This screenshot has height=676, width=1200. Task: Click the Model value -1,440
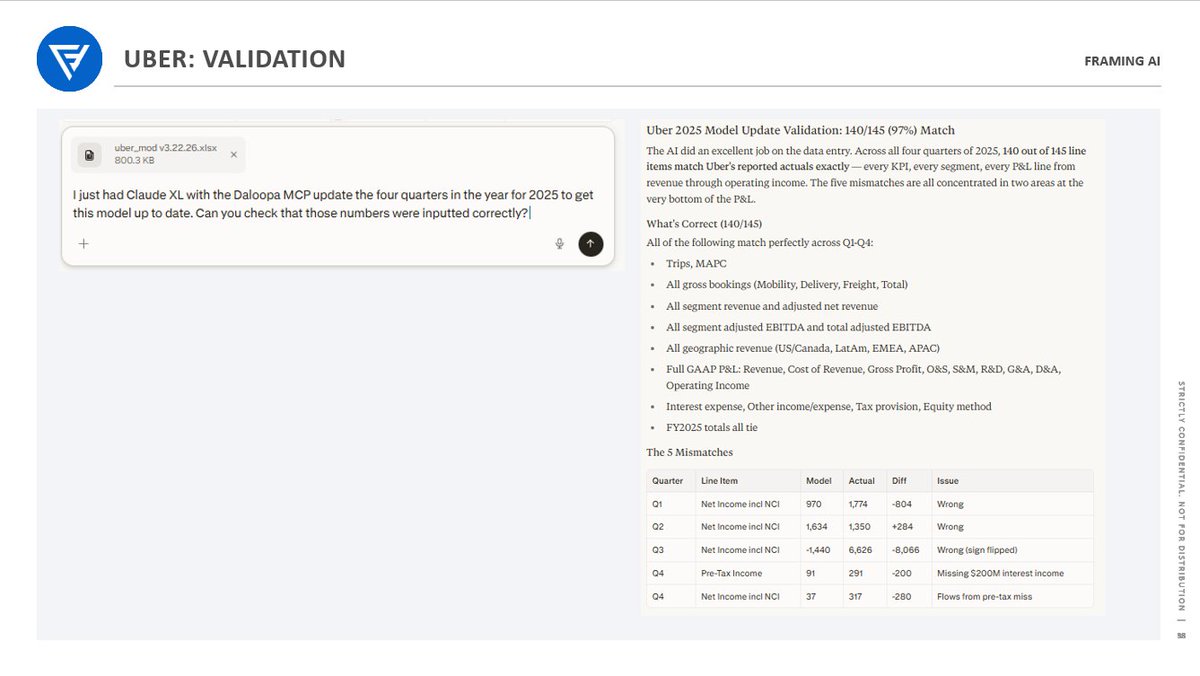[819, 550]
